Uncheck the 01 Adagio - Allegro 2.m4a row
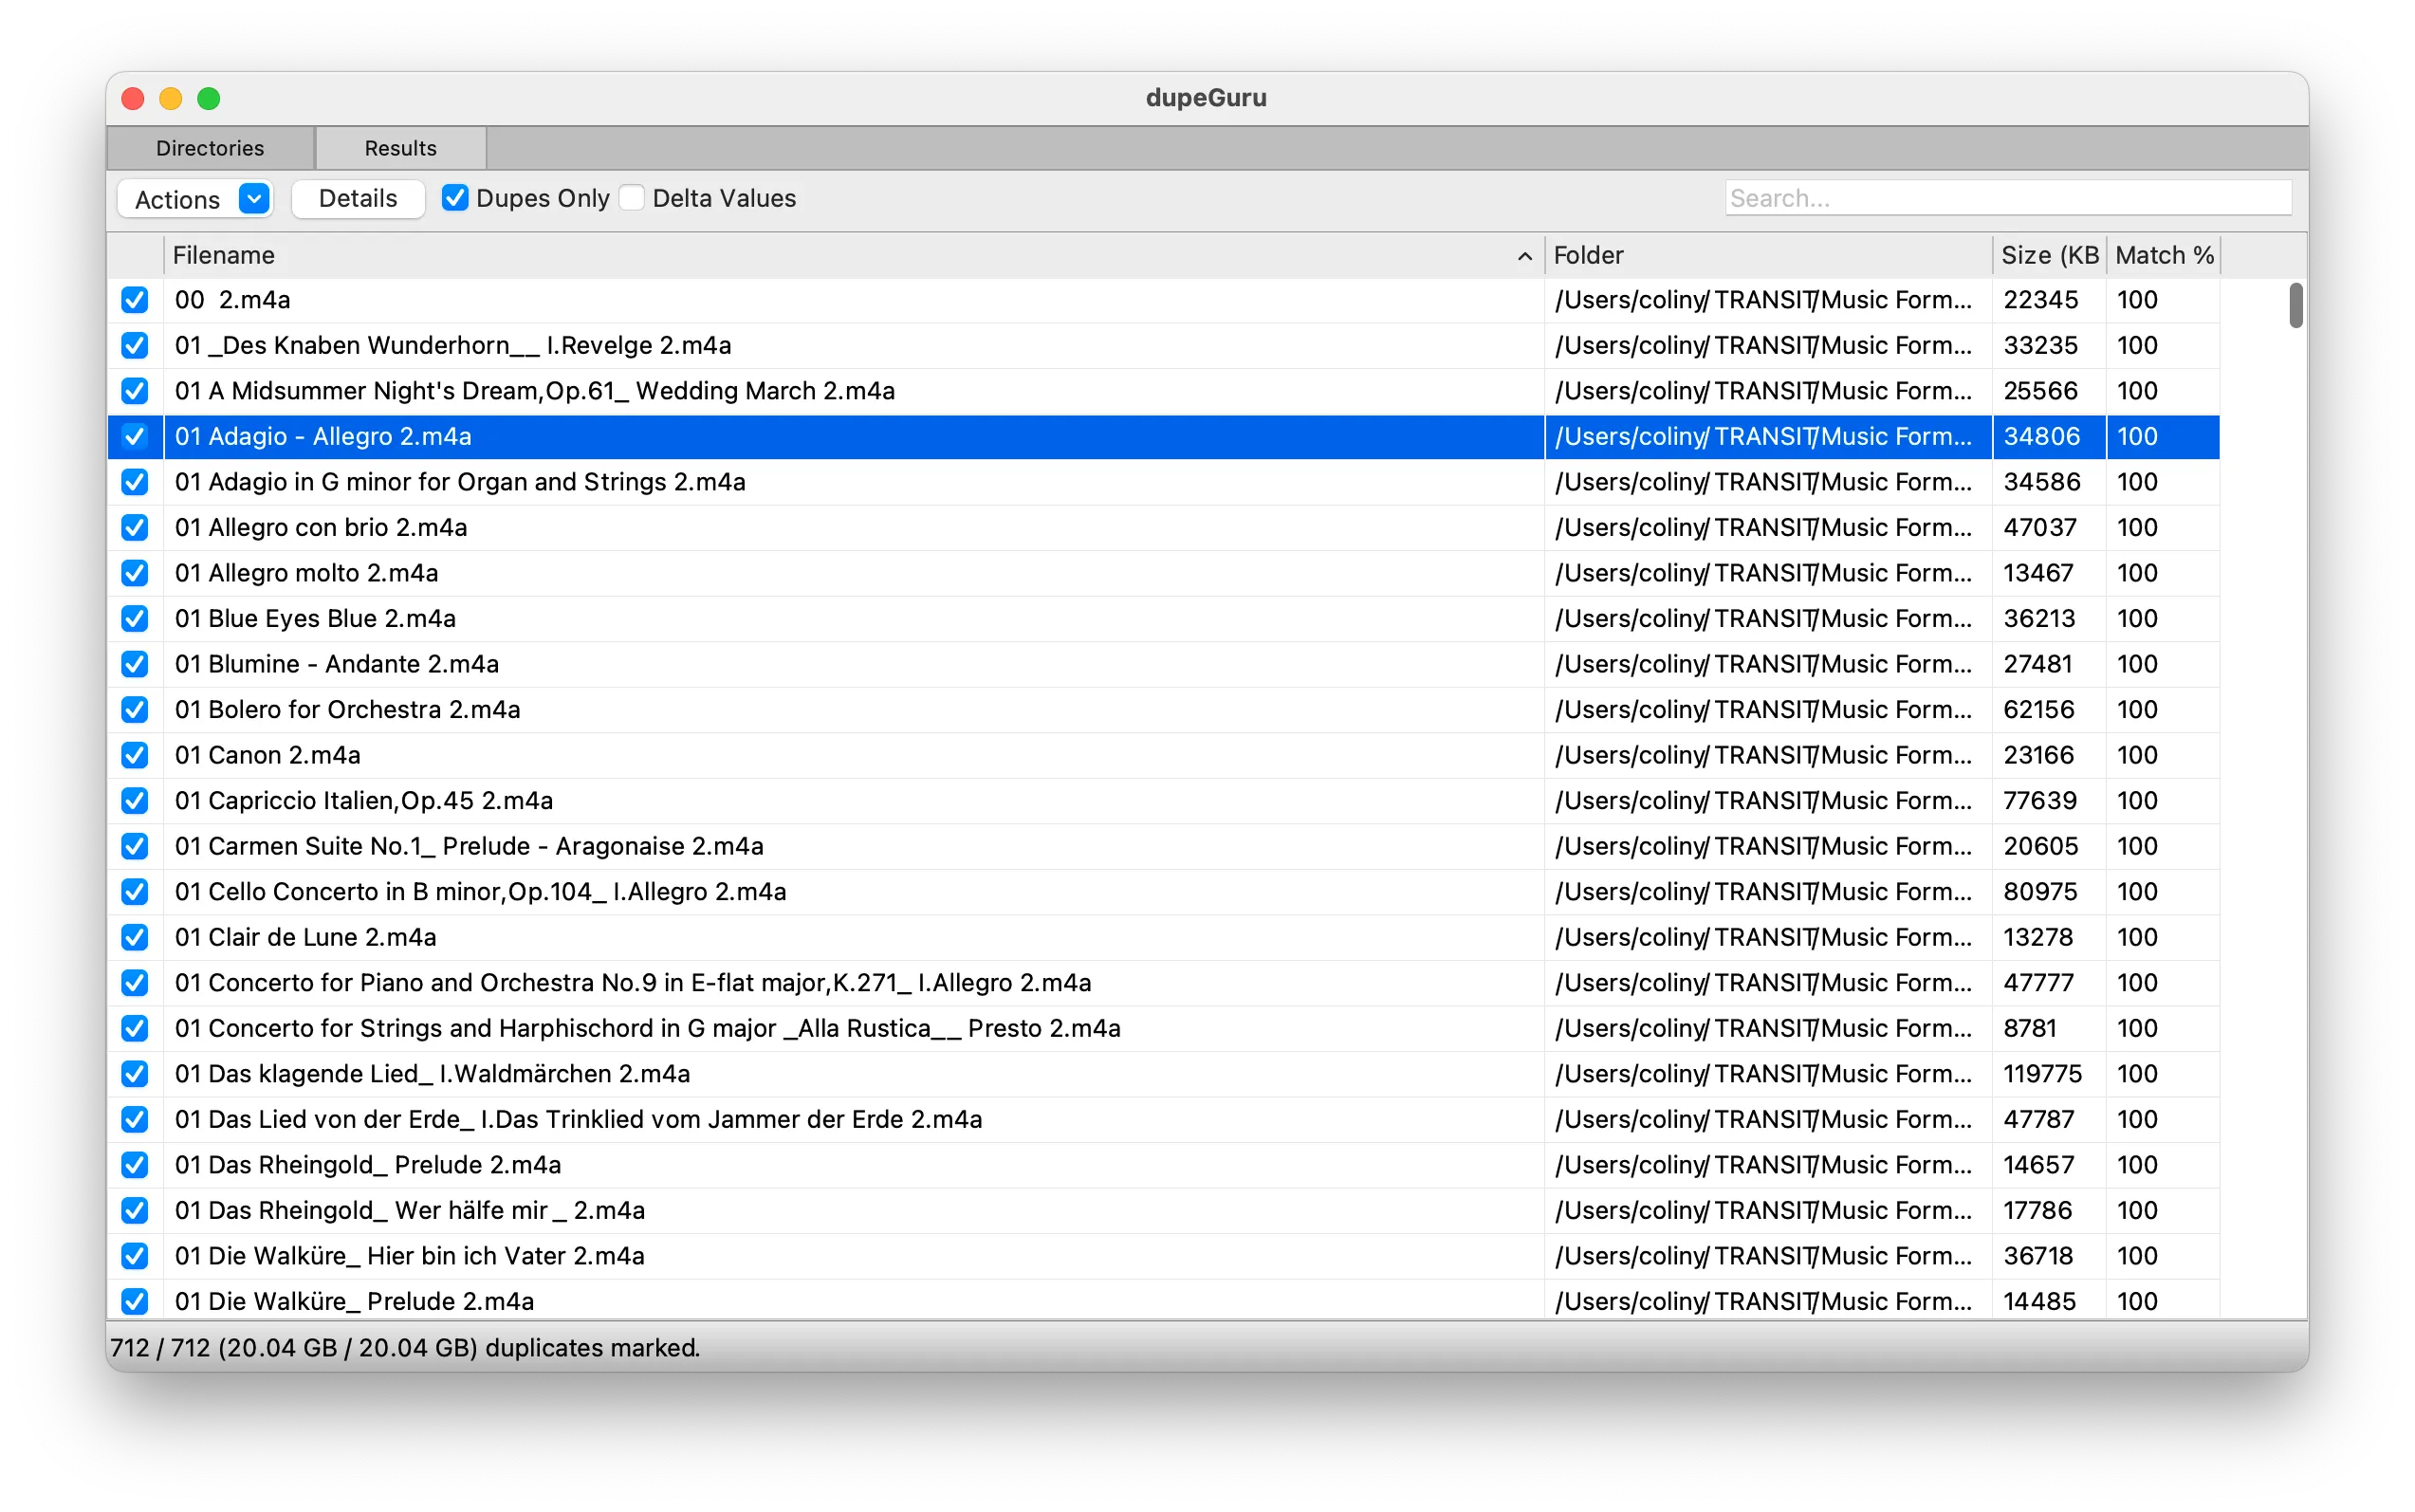The image size is (2415, 1512). coord(134,436)
